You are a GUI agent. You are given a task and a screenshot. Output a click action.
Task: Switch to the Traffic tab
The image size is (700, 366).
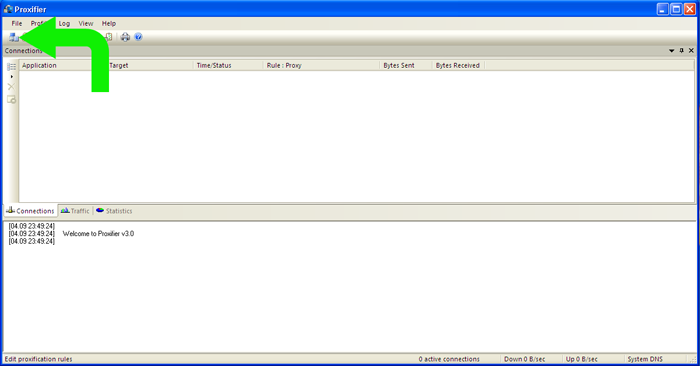click(75, 211)
